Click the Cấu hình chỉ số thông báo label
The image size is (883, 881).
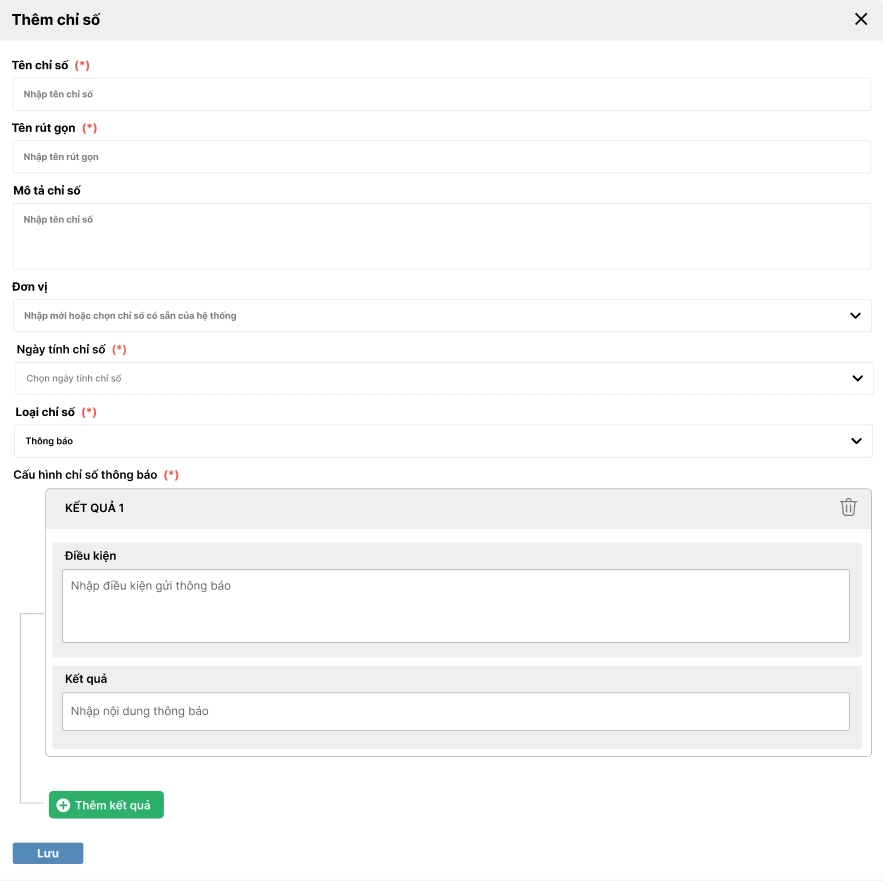click(85, 474)
